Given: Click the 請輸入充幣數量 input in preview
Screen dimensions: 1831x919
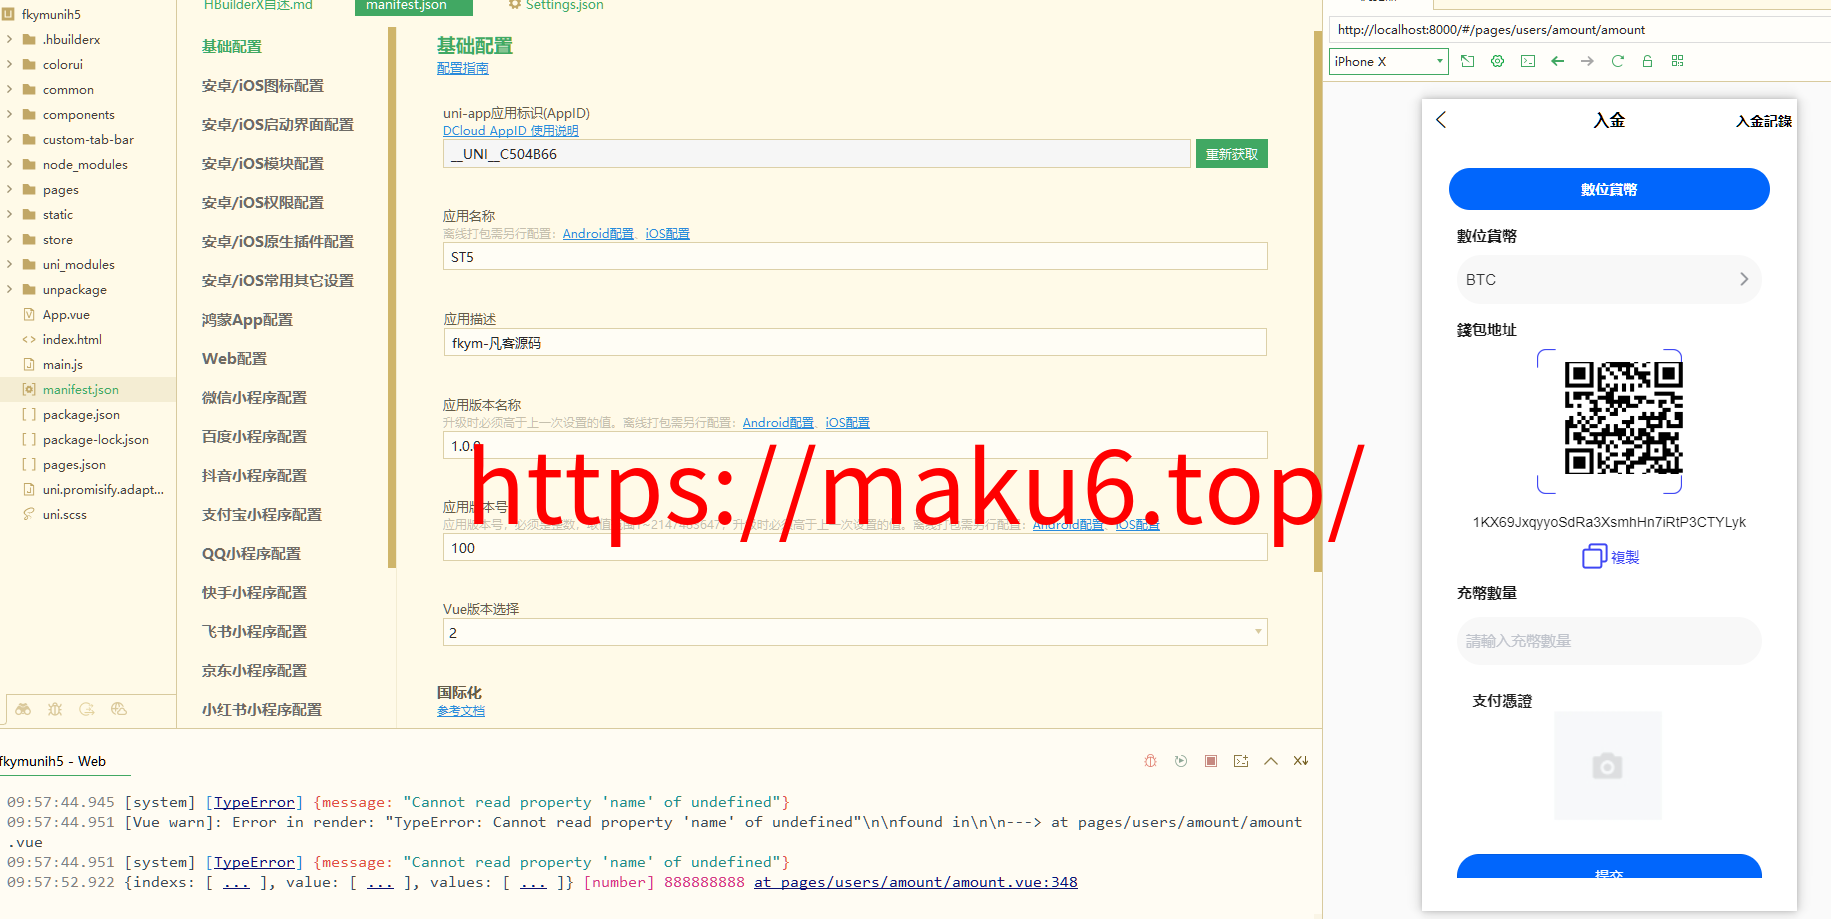Looking at the screenshot, I should 1609,641.
